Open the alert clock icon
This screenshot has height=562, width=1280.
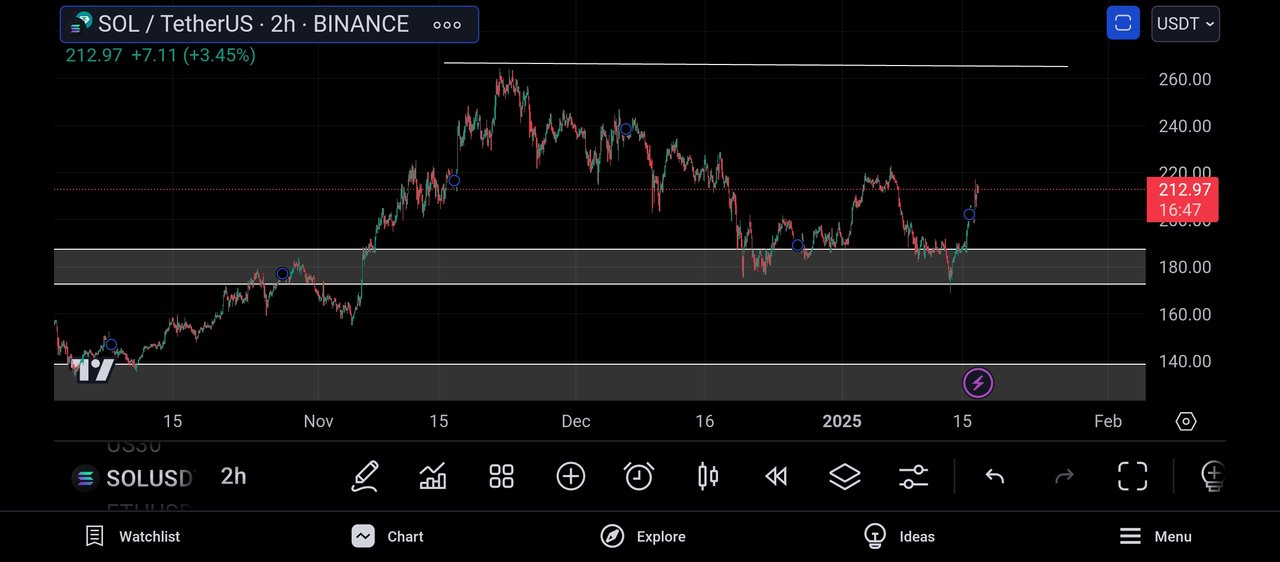click(x=639, y=476)
